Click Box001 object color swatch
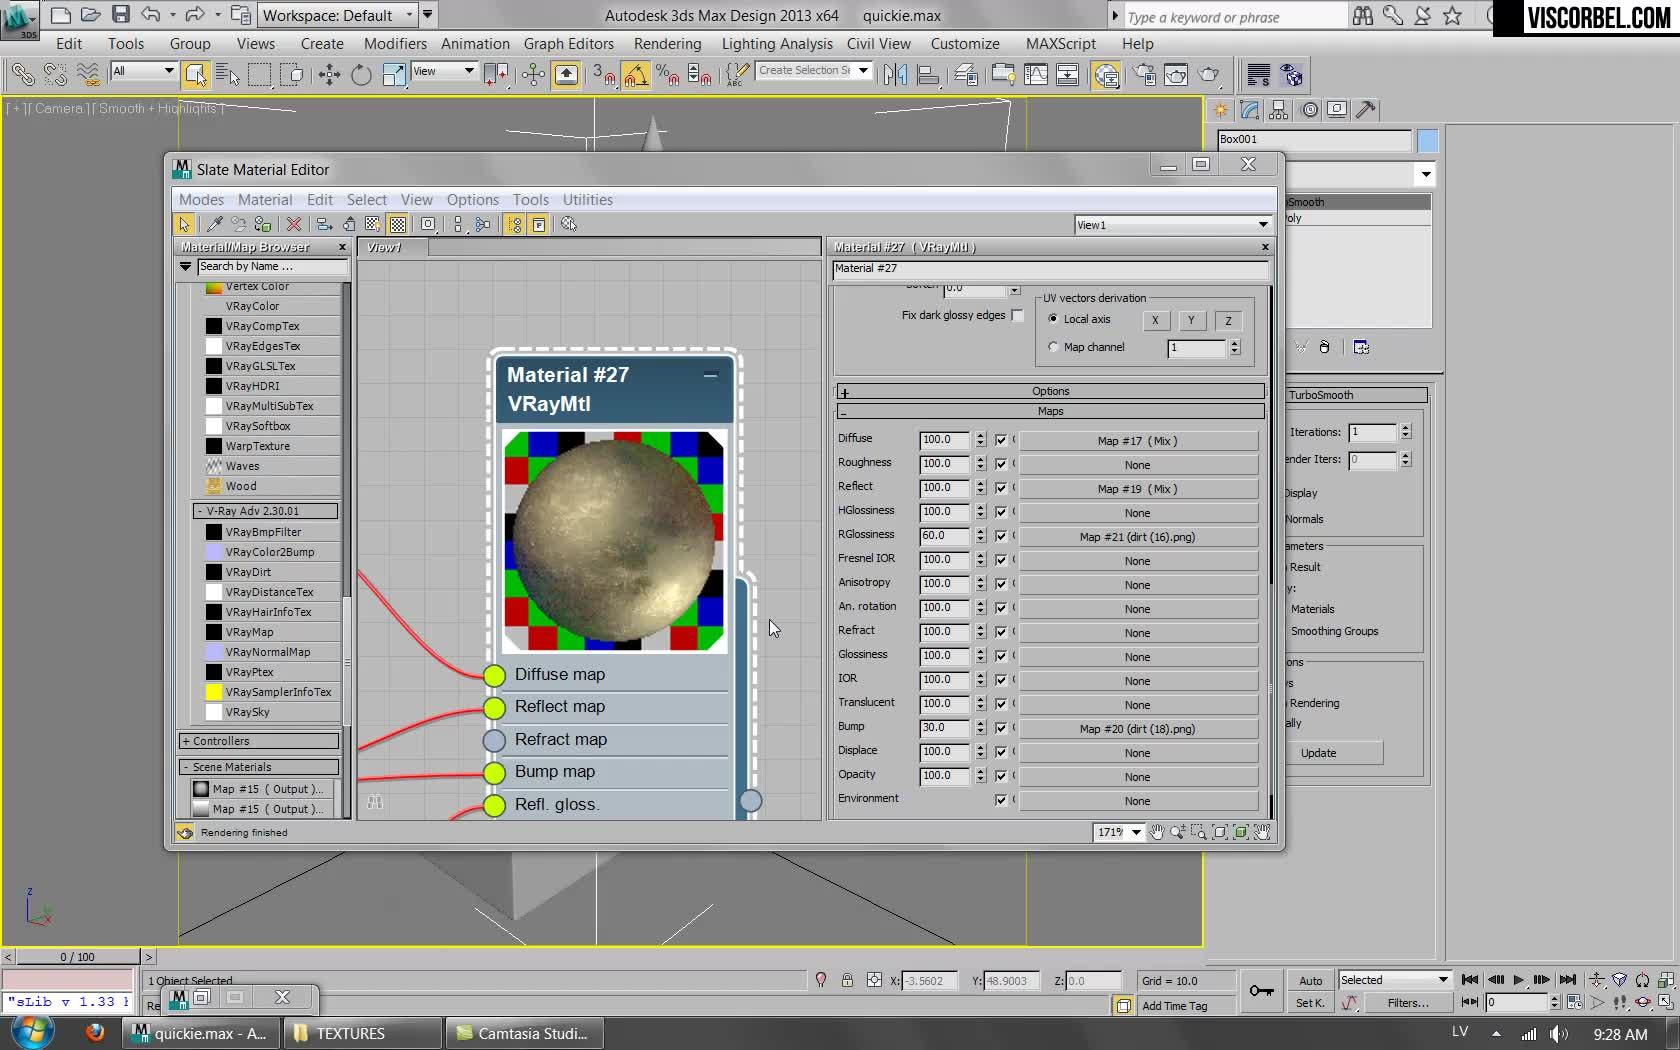Image resolution: width=1680 pixels, height=1050 pixels. pyautogui.click(x=1427, y=140)
